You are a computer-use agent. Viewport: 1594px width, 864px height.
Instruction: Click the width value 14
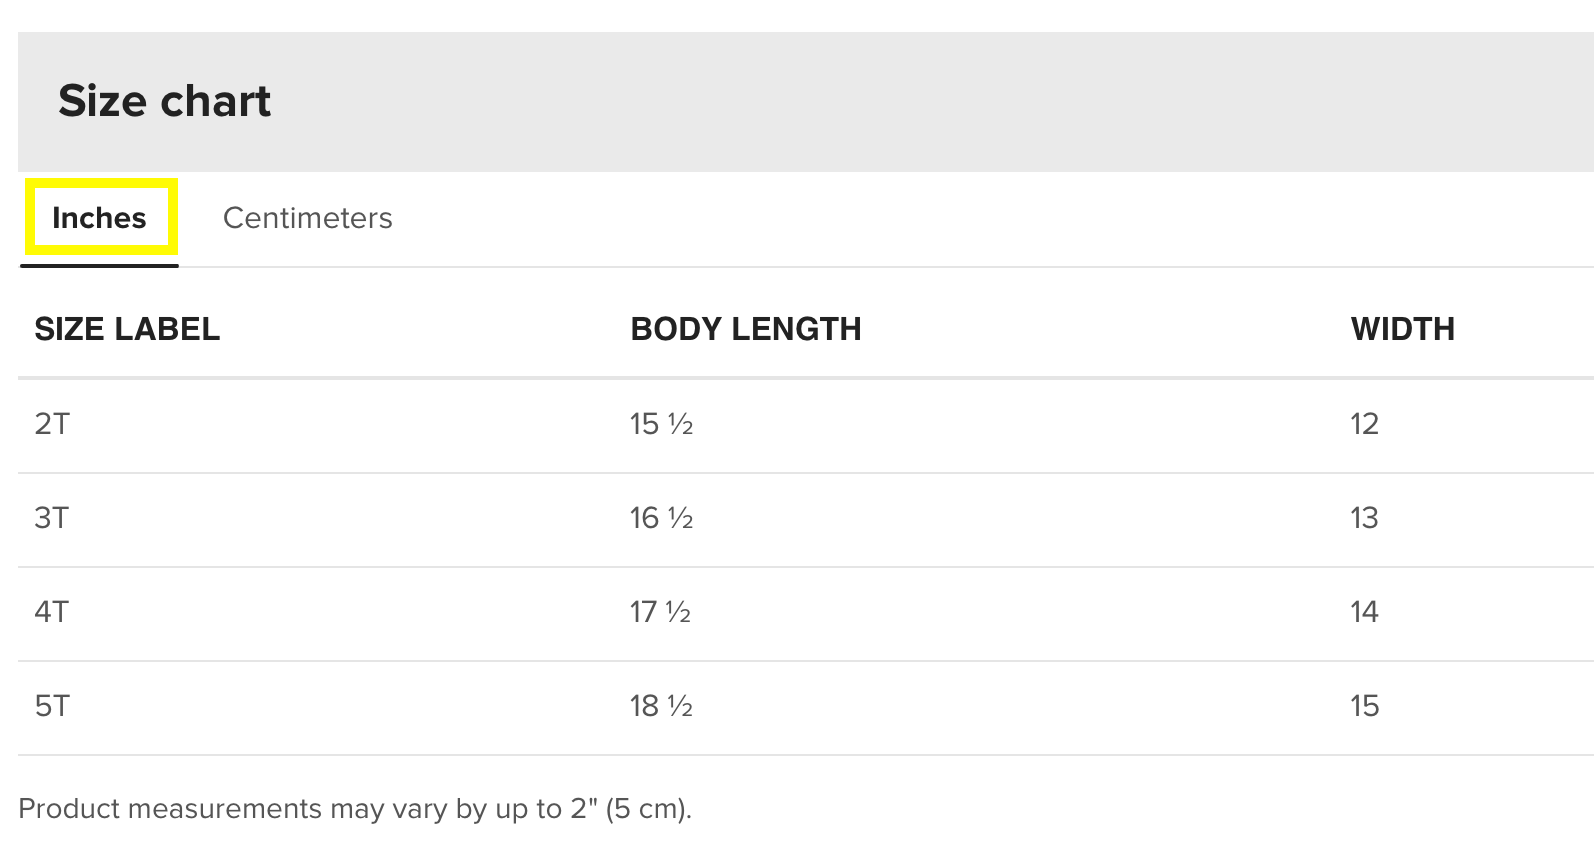pos(1364,612)
